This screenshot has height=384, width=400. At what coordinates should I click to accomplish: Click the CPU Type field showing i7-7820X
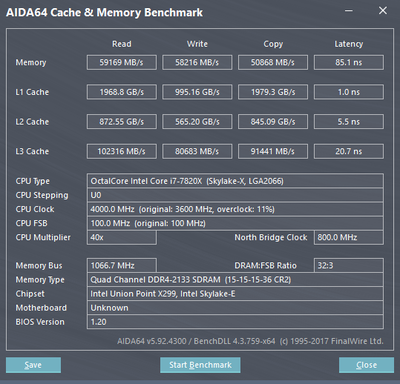235,181
